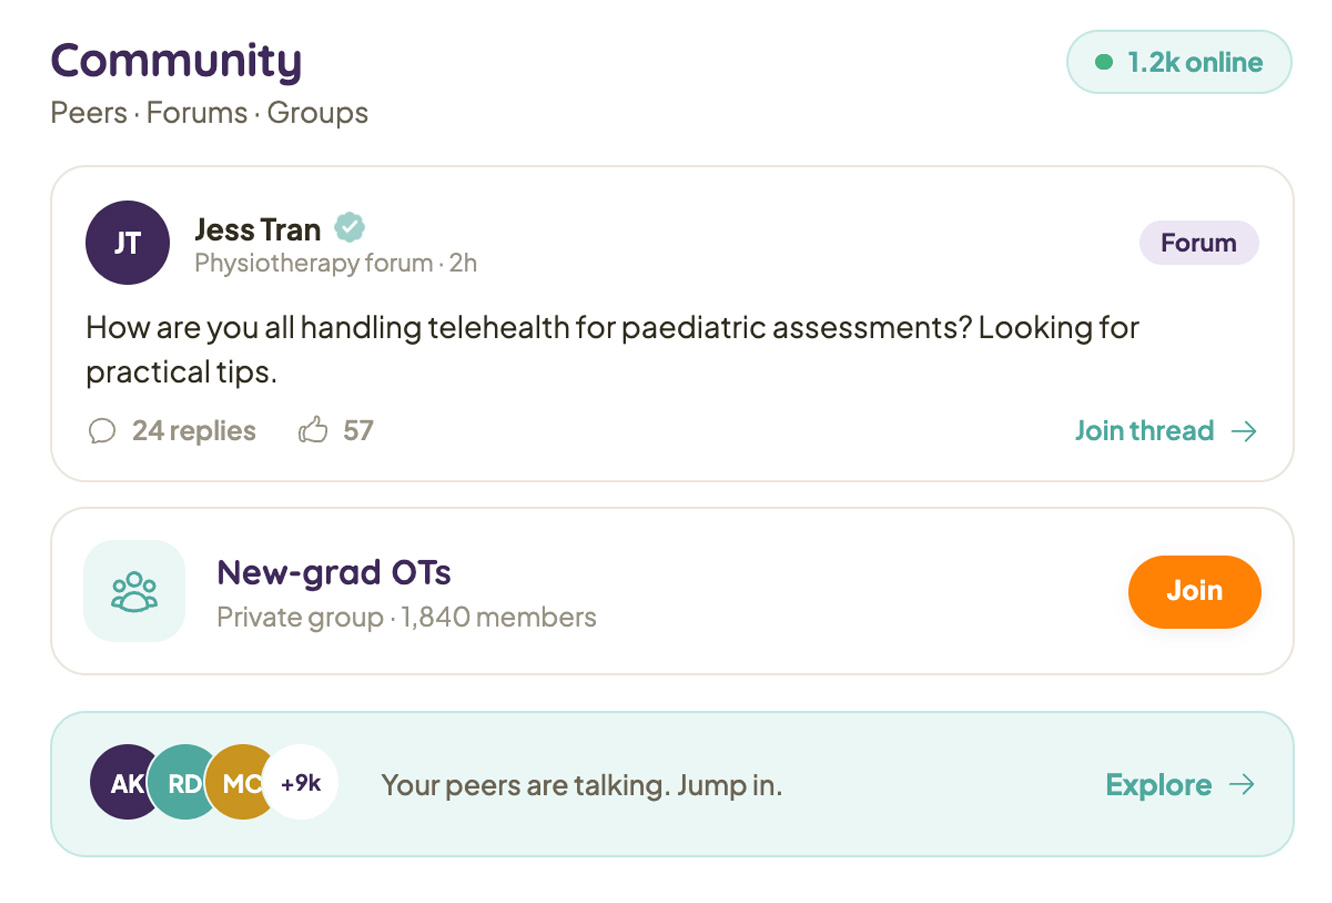
Task: Click the green online status dot
Action: pos(1104,62)
